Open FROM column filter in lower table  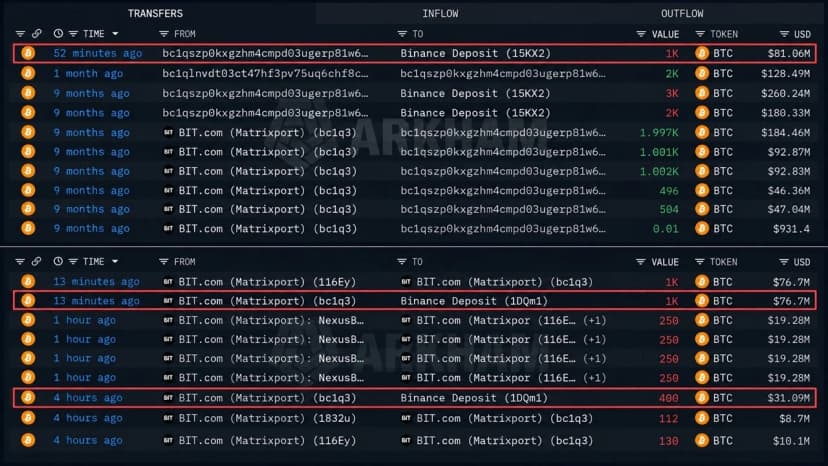[x=164, y=262]
